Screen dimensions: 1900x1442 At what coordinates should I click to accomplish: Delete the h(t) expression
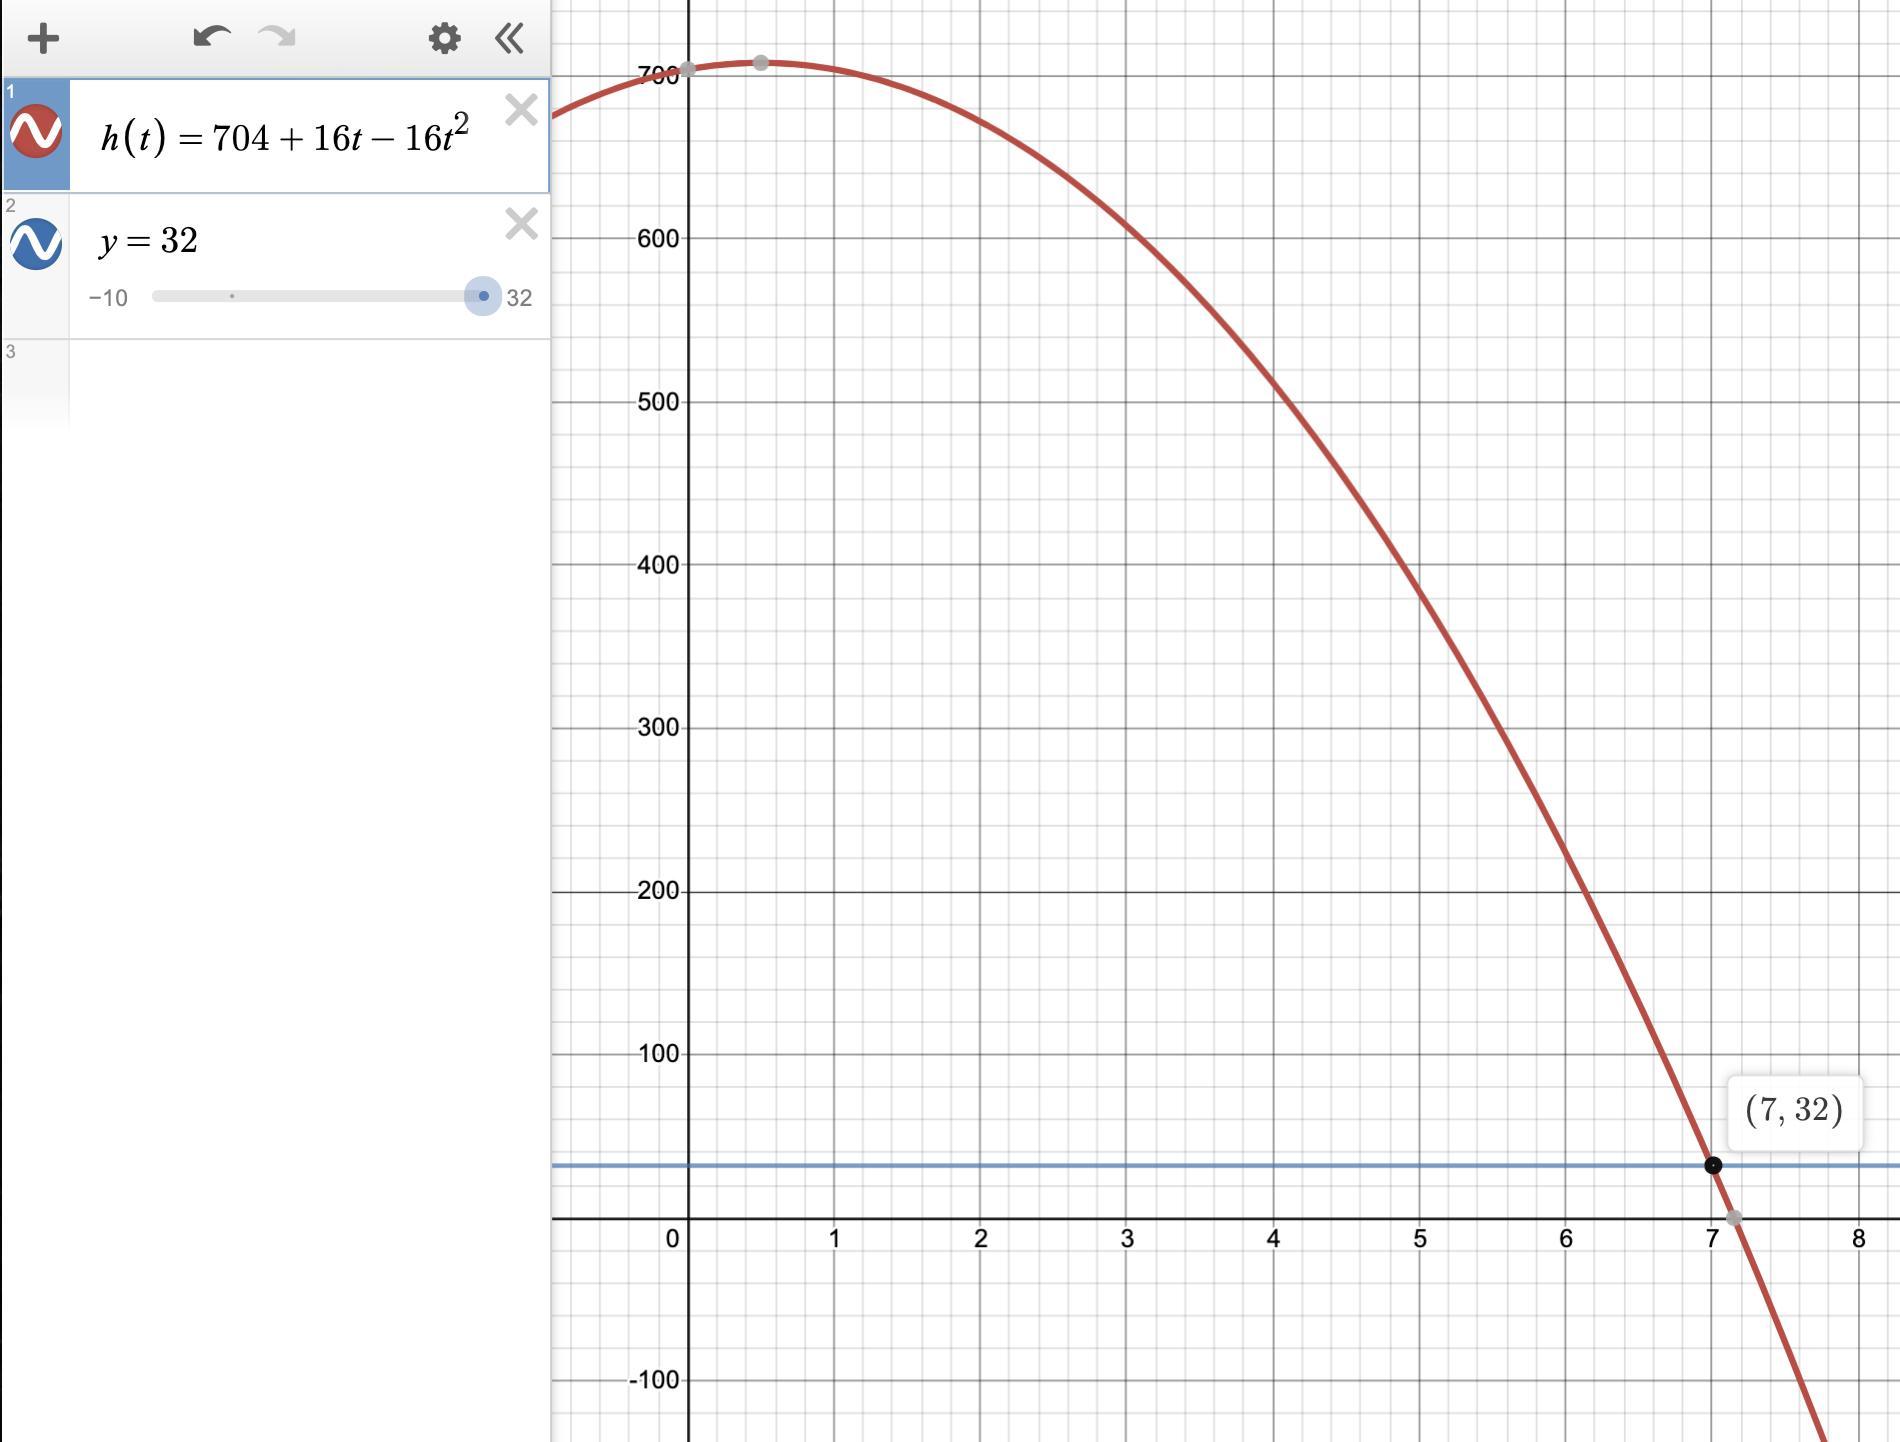(x=521, y=109)
